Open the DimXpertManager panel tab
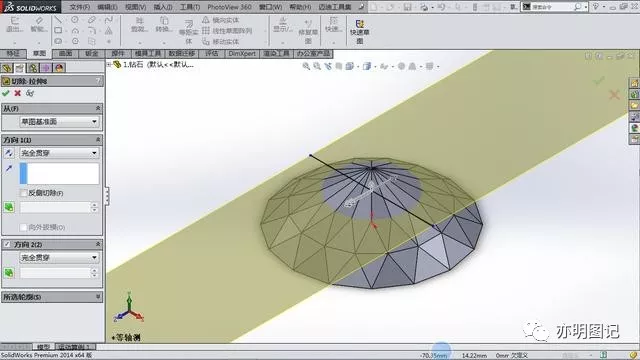640x360 pixels. click(x=46, y=68)
